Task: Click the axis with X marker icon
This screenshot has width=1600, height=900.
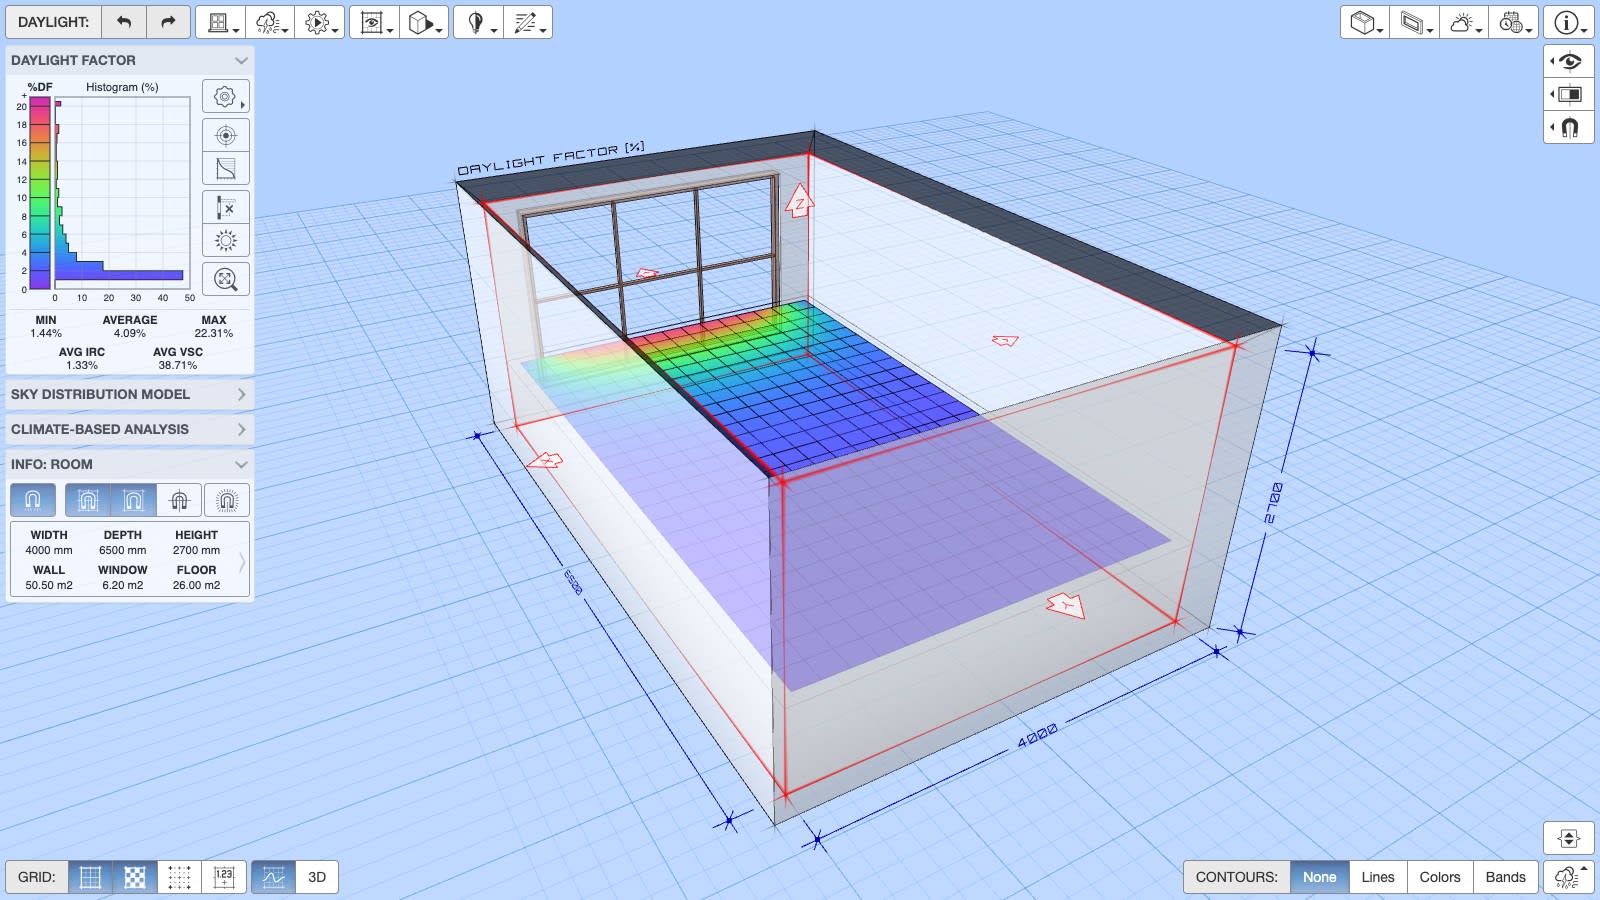Action: (x=226, y=207)
